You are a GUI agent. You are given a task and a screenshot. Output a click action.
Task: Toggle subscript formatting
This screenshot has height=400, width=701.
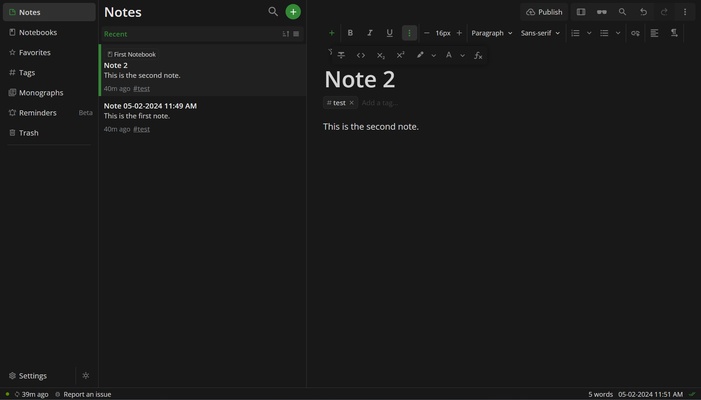(x=380, y=55)
